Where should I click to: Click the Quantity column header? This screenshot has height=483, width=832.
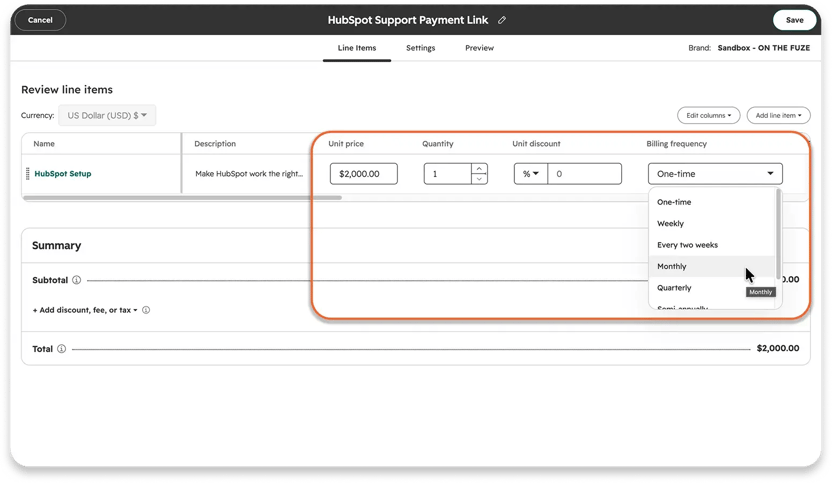point(438,144)
